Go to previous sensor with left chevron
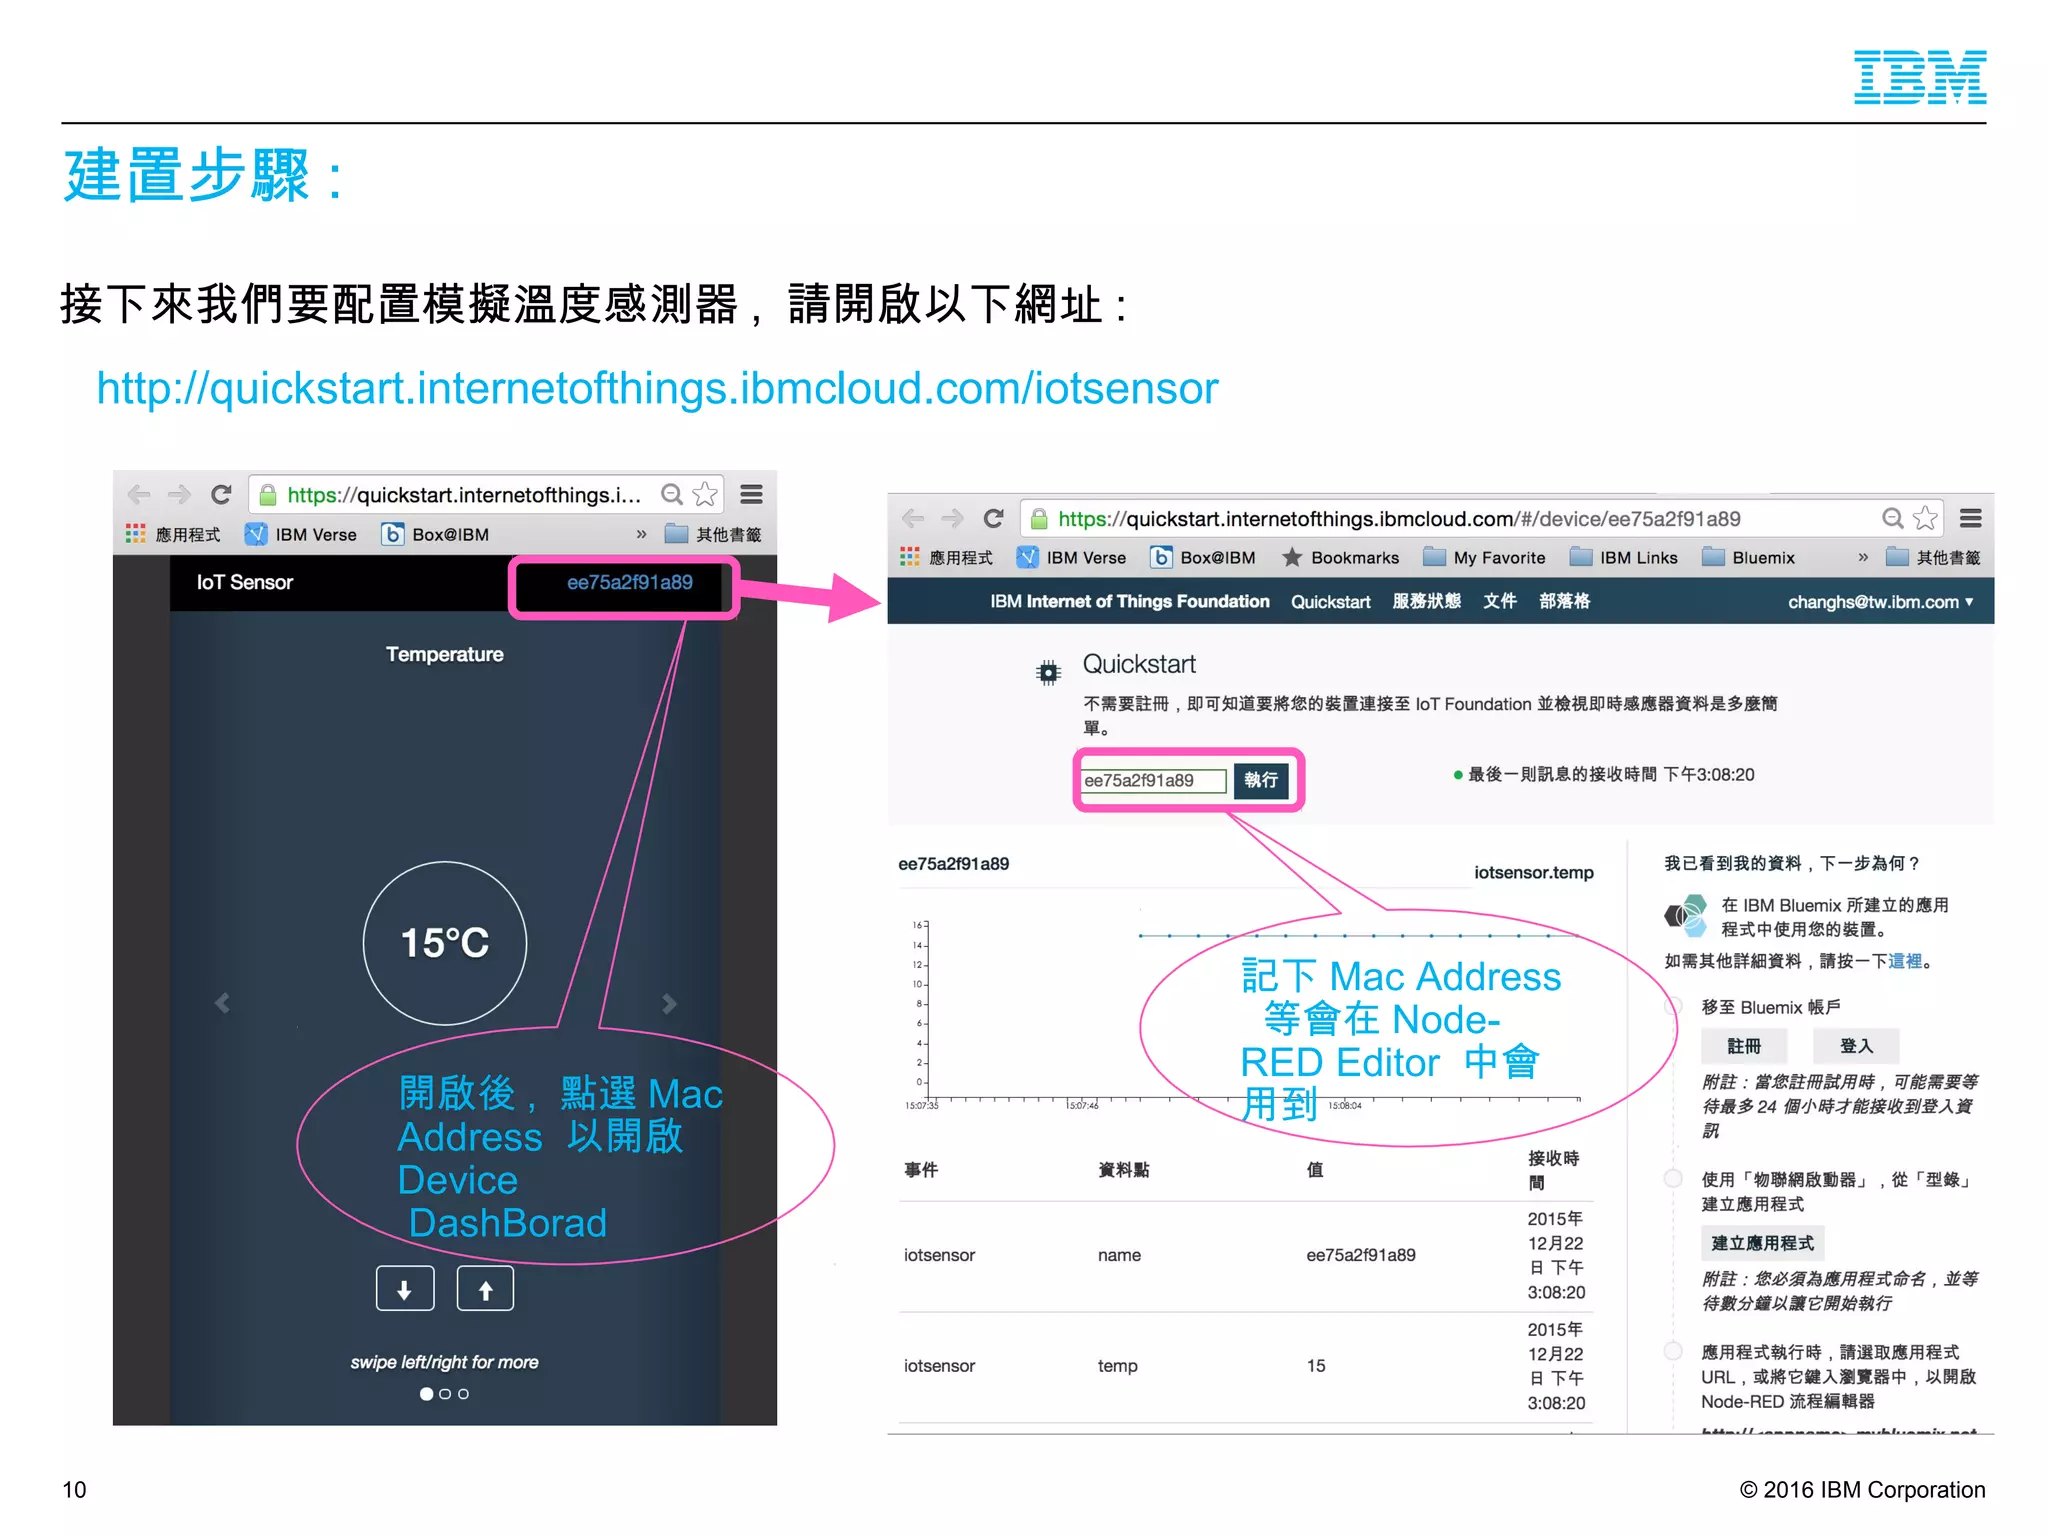Image resolution: width=2048 pixels, height=1536 pixels. (x=222, y=1002)
